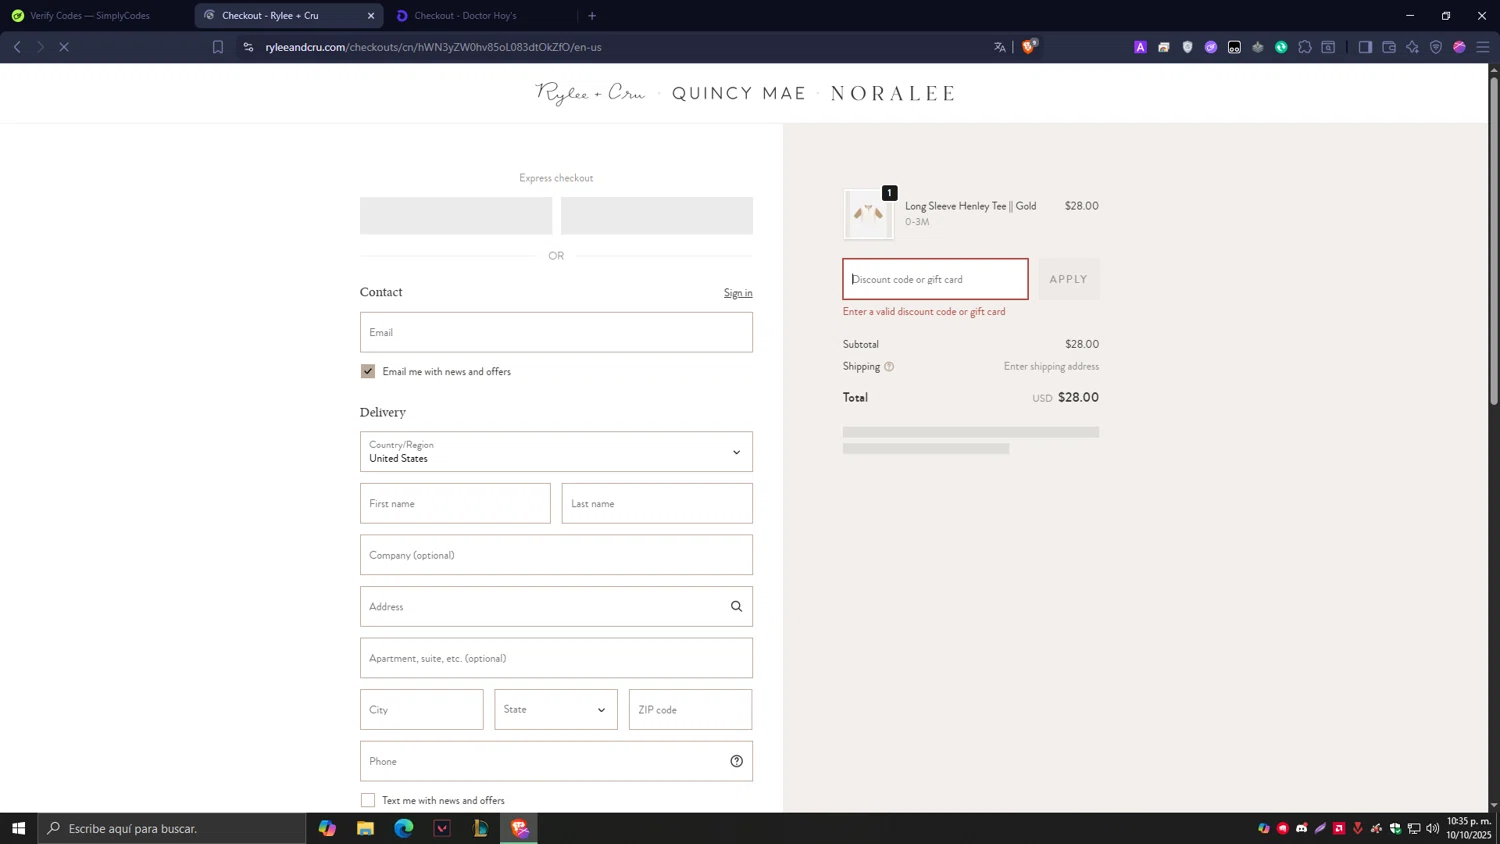Click the address search magnifier icon
Image resolution: width=1500 pixels, height=844 pixels.
pos(736,606)
